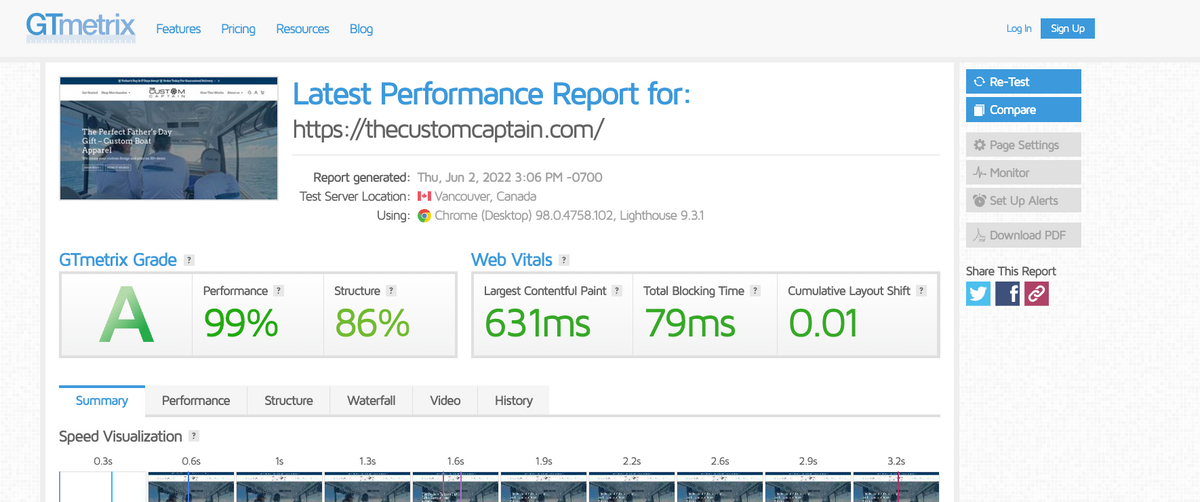The width and height of the screenshot is (1200, 502).
Task: Select the Structure tab
Action: (288, 400)
